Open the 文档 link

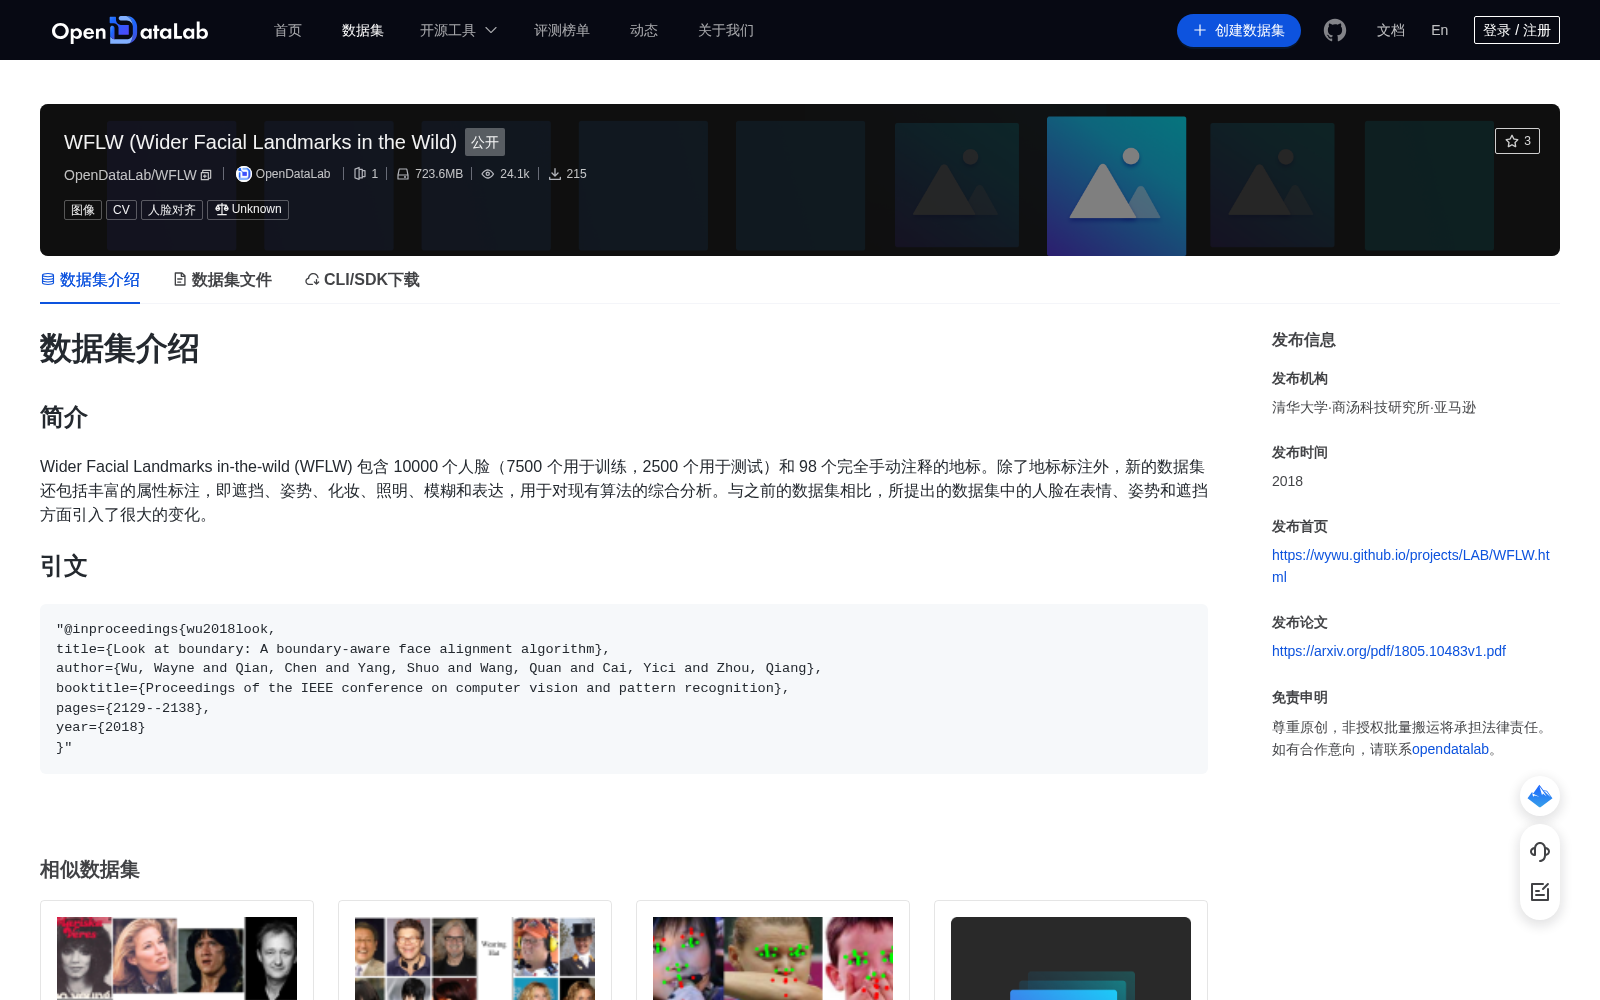pyautogui.click(x=1391, y=30)
